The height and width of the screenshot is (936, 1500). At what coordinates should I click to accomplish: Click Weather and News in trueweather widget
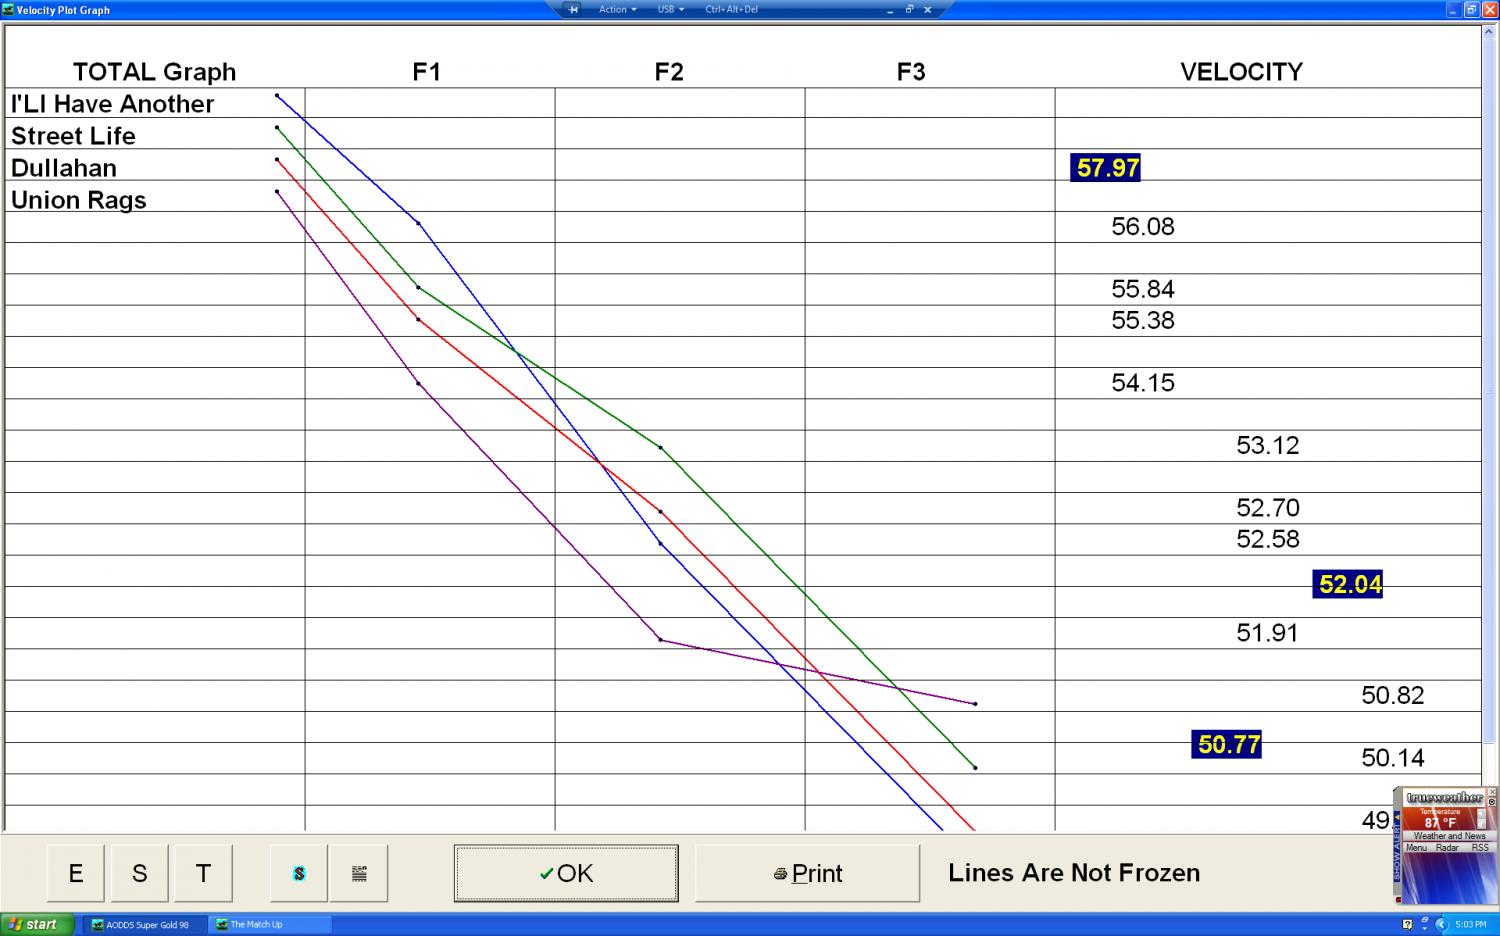pyautogui.click(x=1449, y=836)
